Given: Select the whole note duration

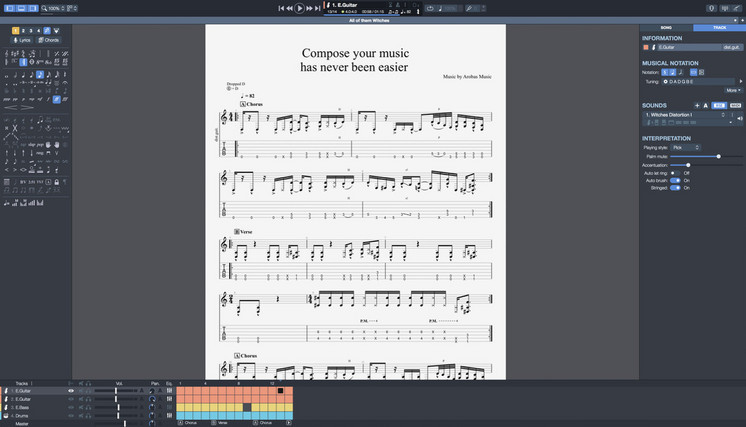Looking at the screenshot, I should (7, 75).
